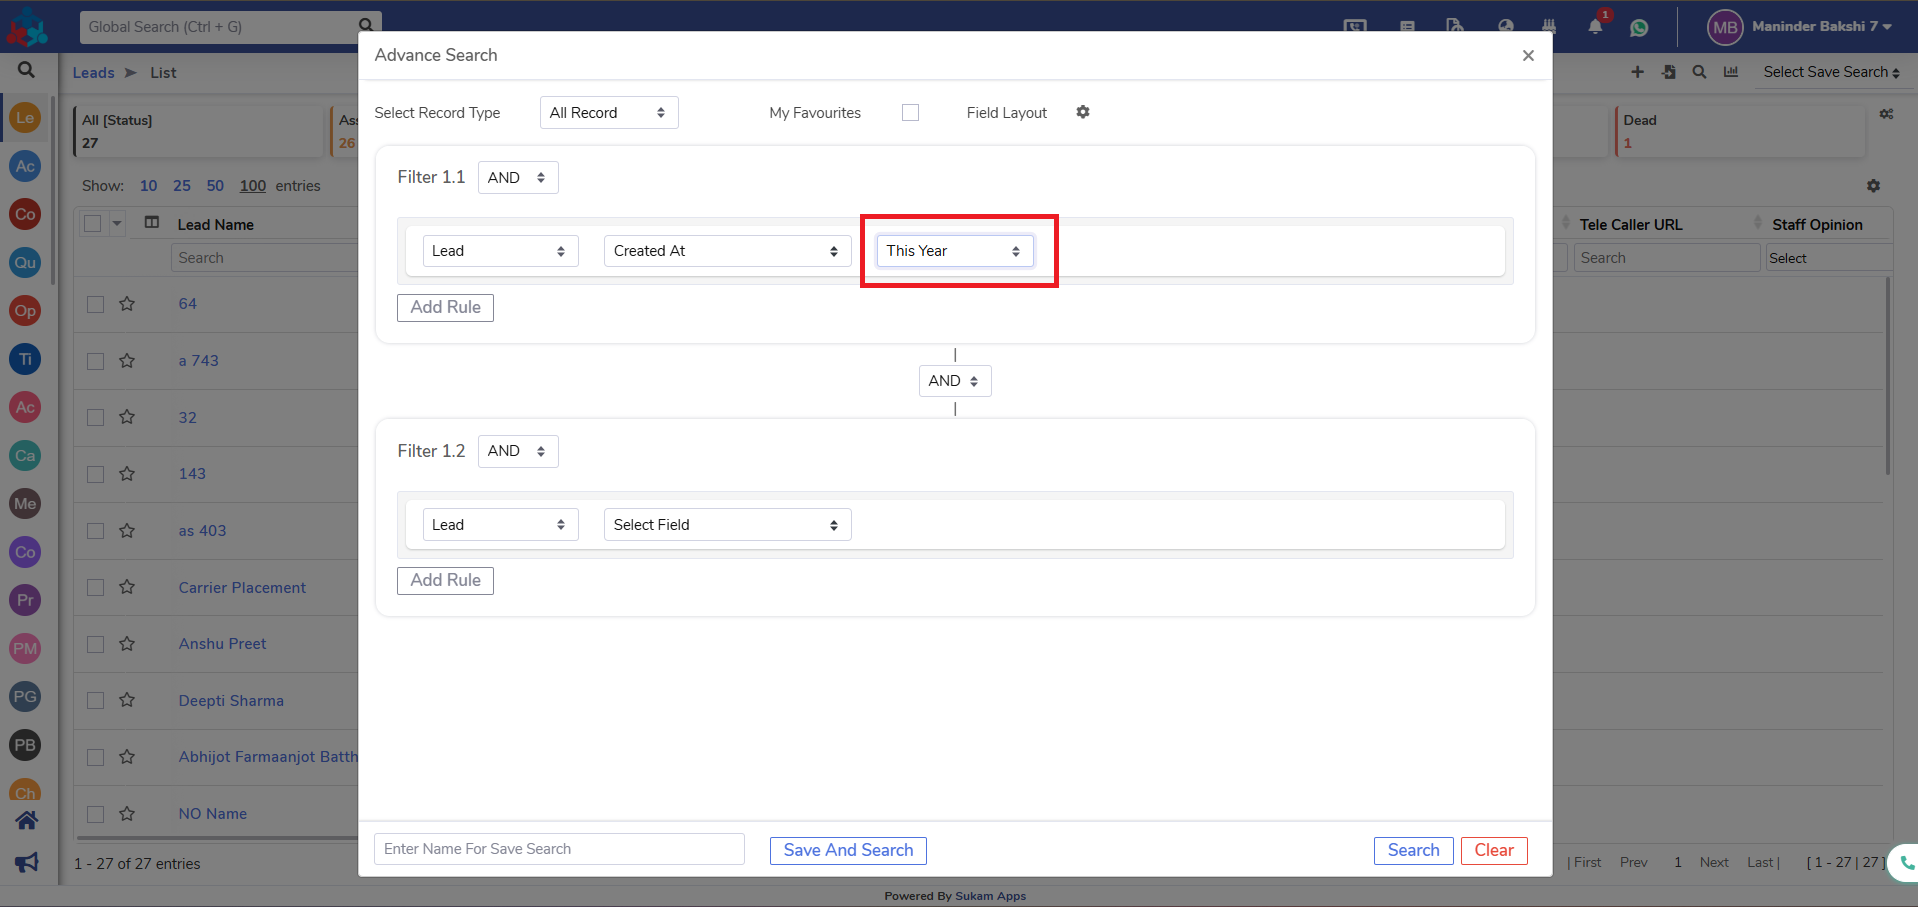Open the This Year value dropdown
The width and height of the screenshot is (1918, 907).
click(x=954, y=251)
